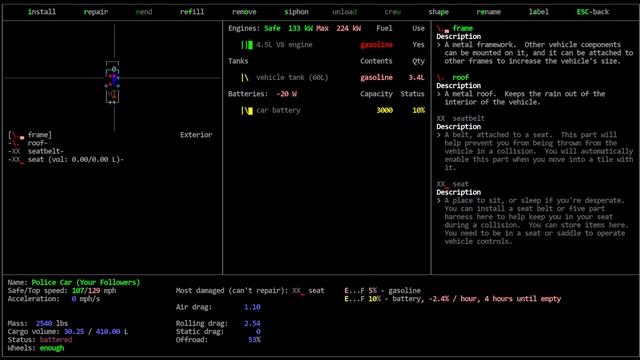Click the Rolling drag 2.54 value
This screenshot has width=640, height=360.
point(252,323)
